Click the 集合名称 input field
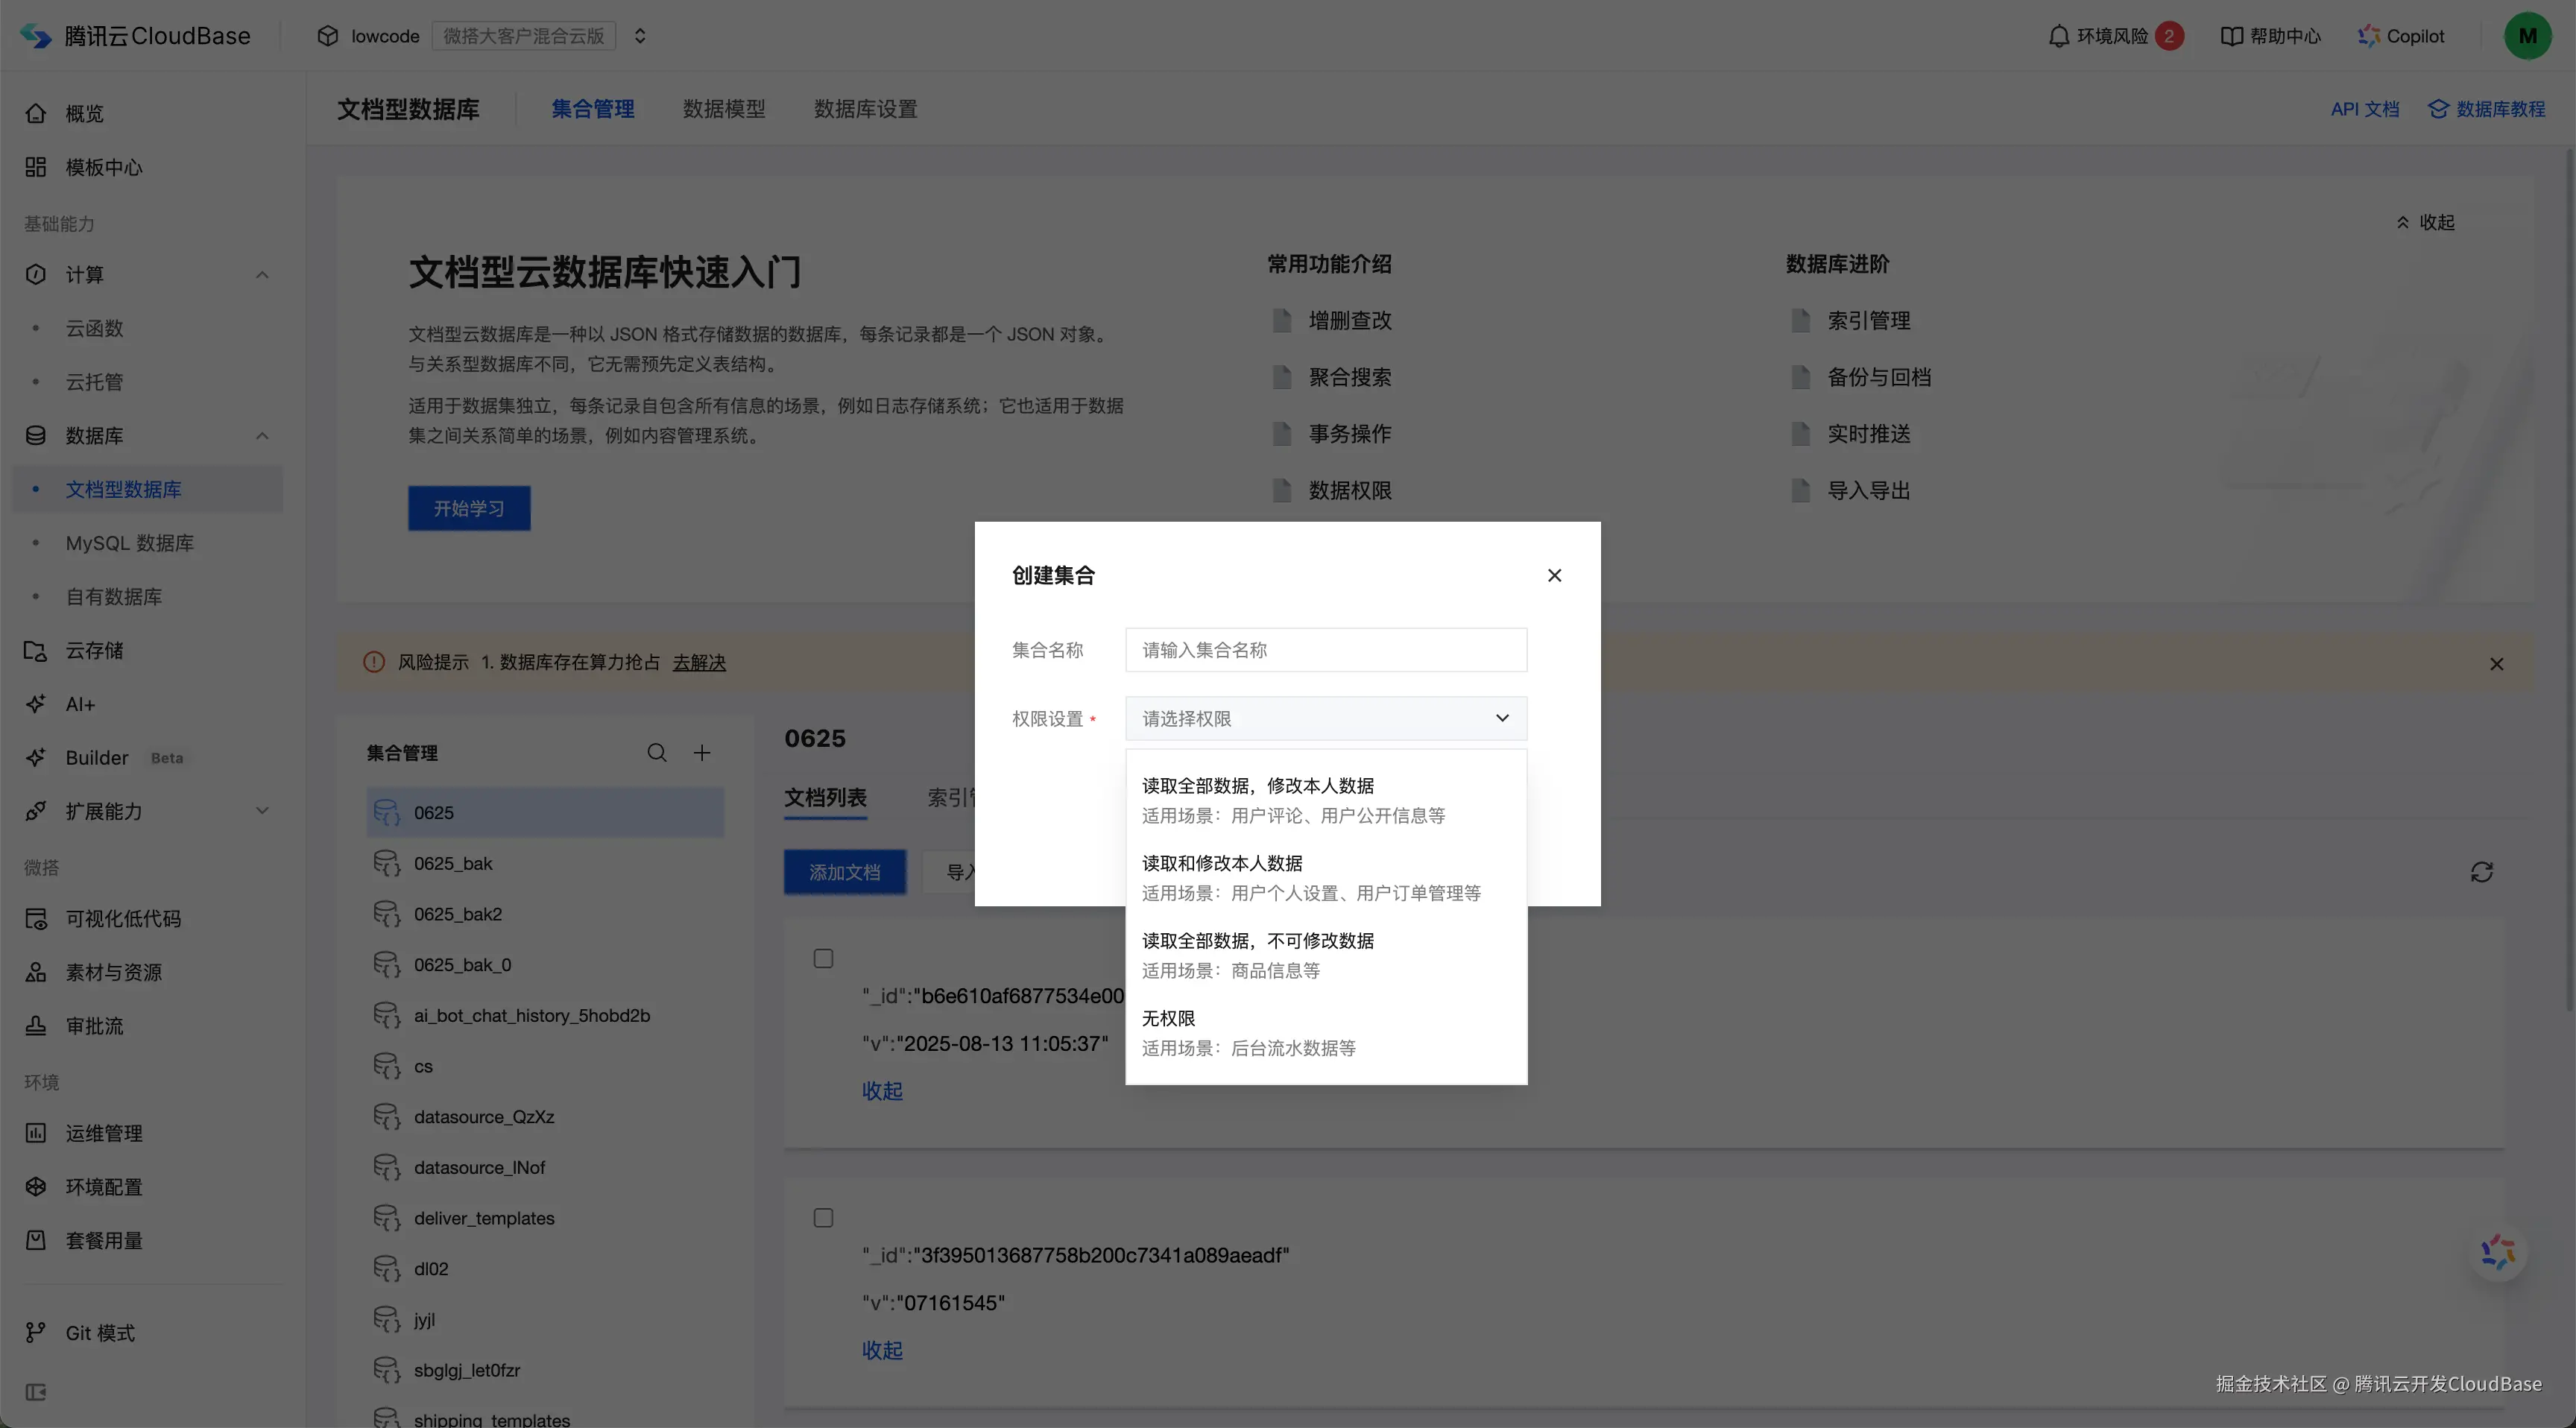The image size is (2576, 1428). (1325, 650)
